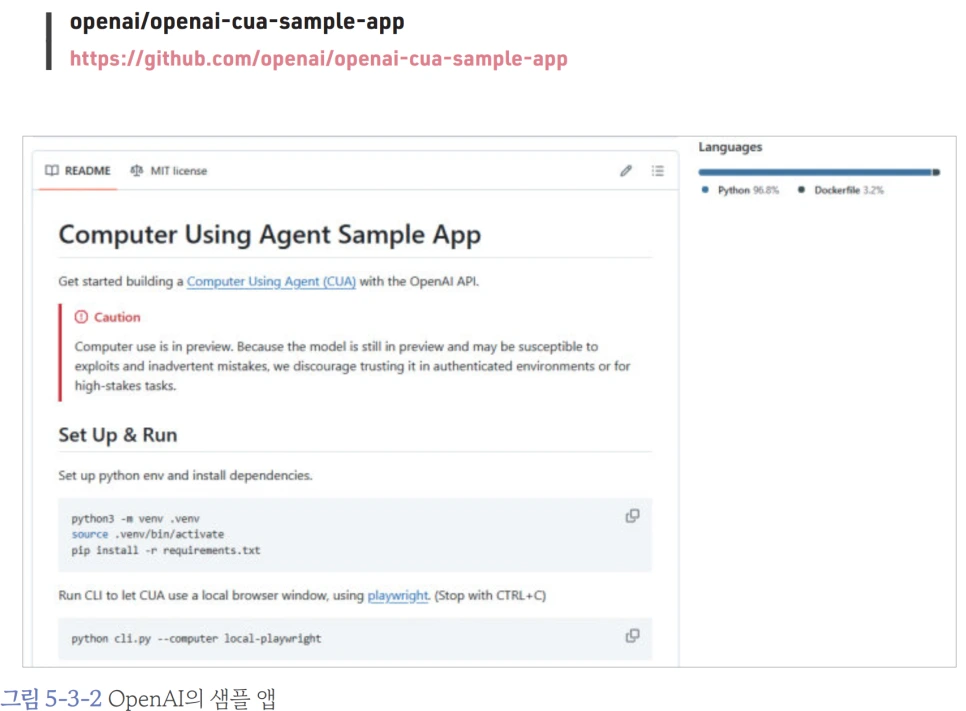The width and height of the screenshot is (966, 711).
Task: Open the README outline list icon
Action: 658,171
